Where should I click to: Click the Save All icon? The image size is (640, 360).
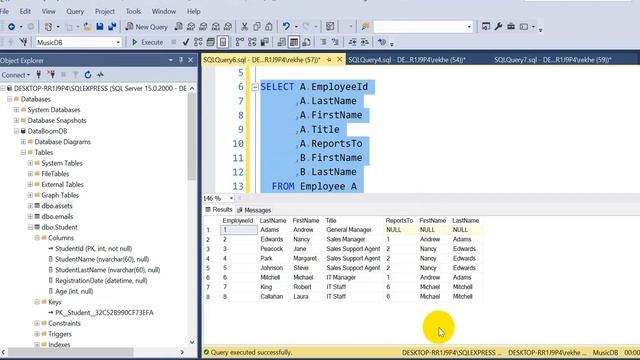tap(112, 27)
